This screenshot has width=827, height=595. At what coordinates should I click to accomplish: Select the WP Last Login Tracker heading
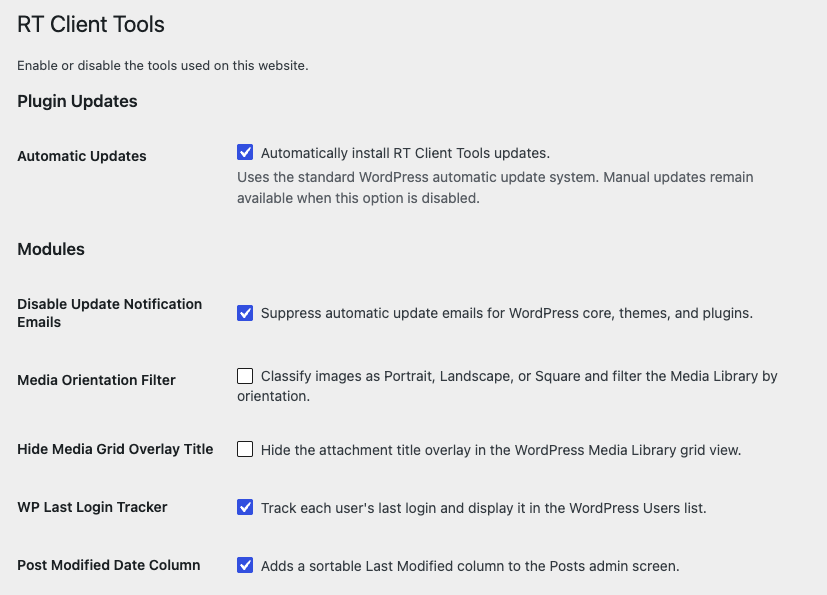pos(92,507)
